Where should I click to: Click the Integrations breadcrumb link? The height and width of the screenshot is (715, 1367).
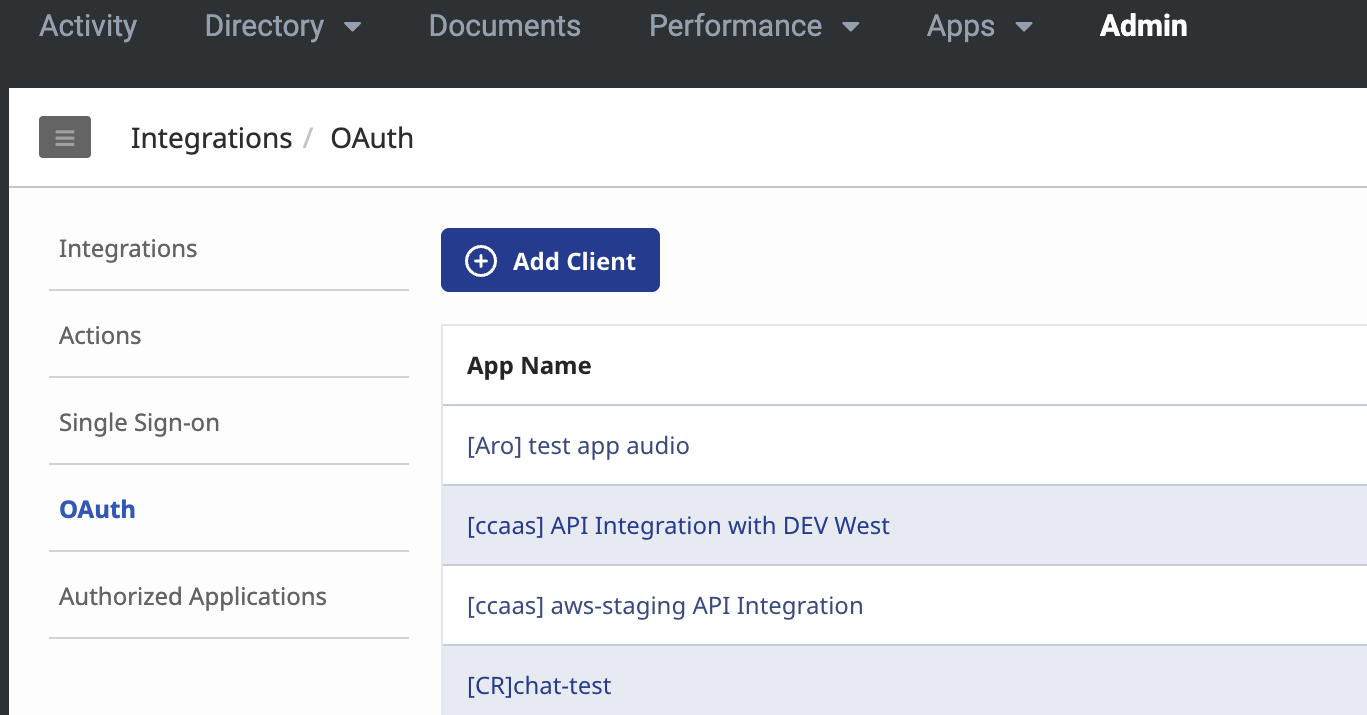[x=211, y=138]
